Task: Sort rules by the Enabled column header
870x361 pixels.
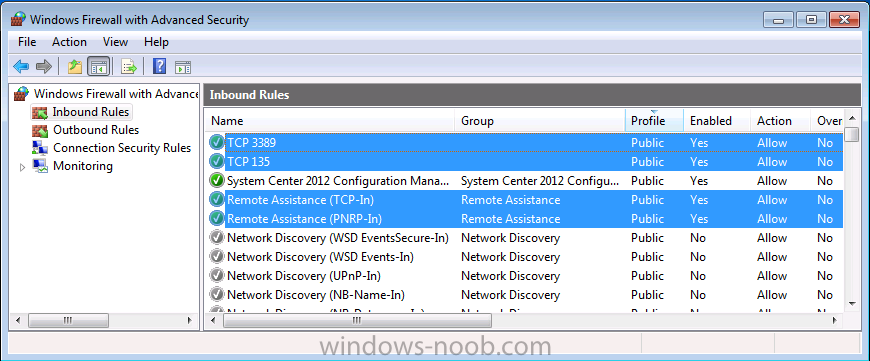Action: click(x=717, y=121)
